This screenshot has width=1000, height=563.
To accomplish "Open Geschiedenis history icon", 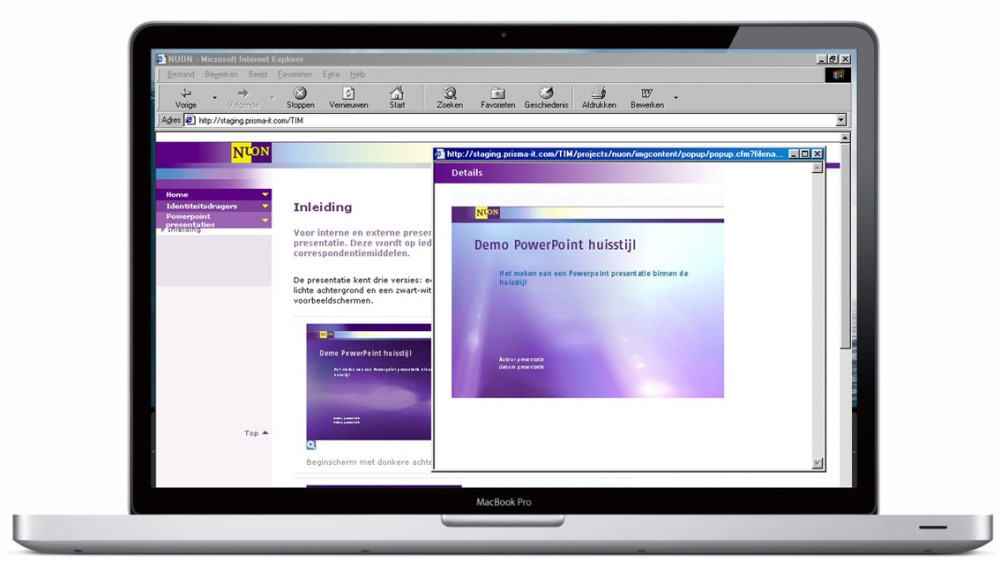I will click(546, 98).
